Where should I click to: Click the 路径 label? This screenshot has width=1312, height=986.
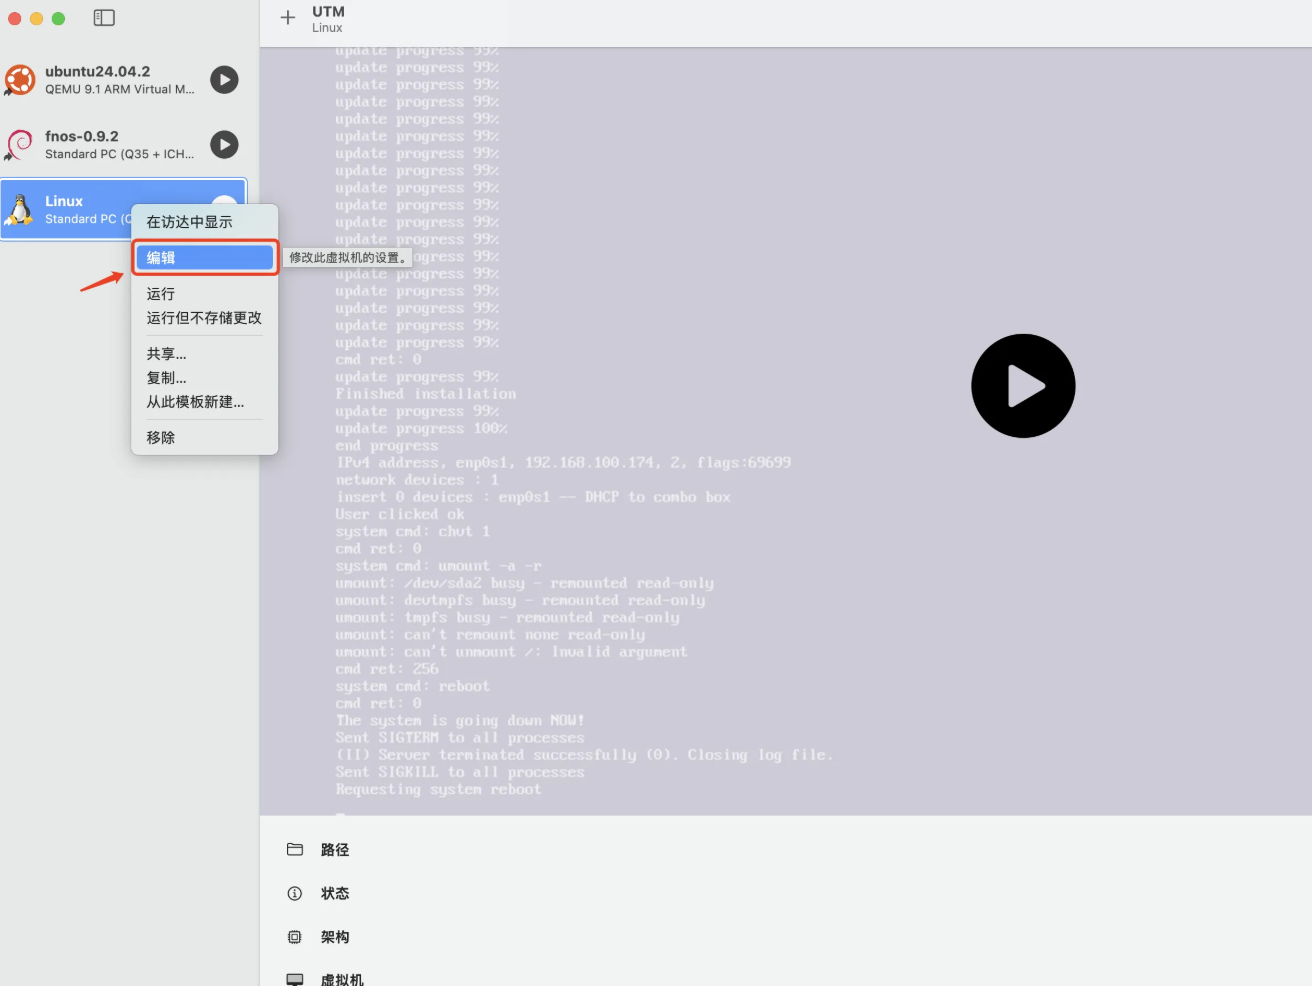coord(335,850)
